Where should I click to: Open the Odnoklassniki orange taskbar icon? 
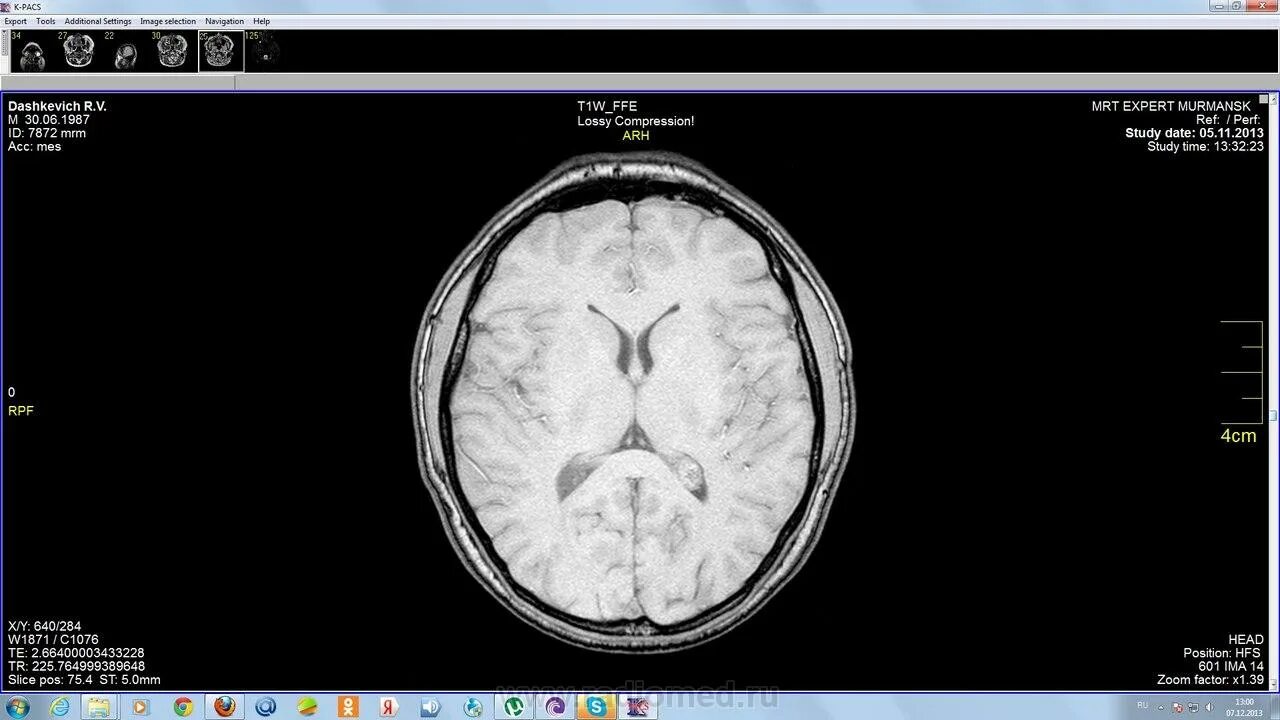[x=347, y=707]
